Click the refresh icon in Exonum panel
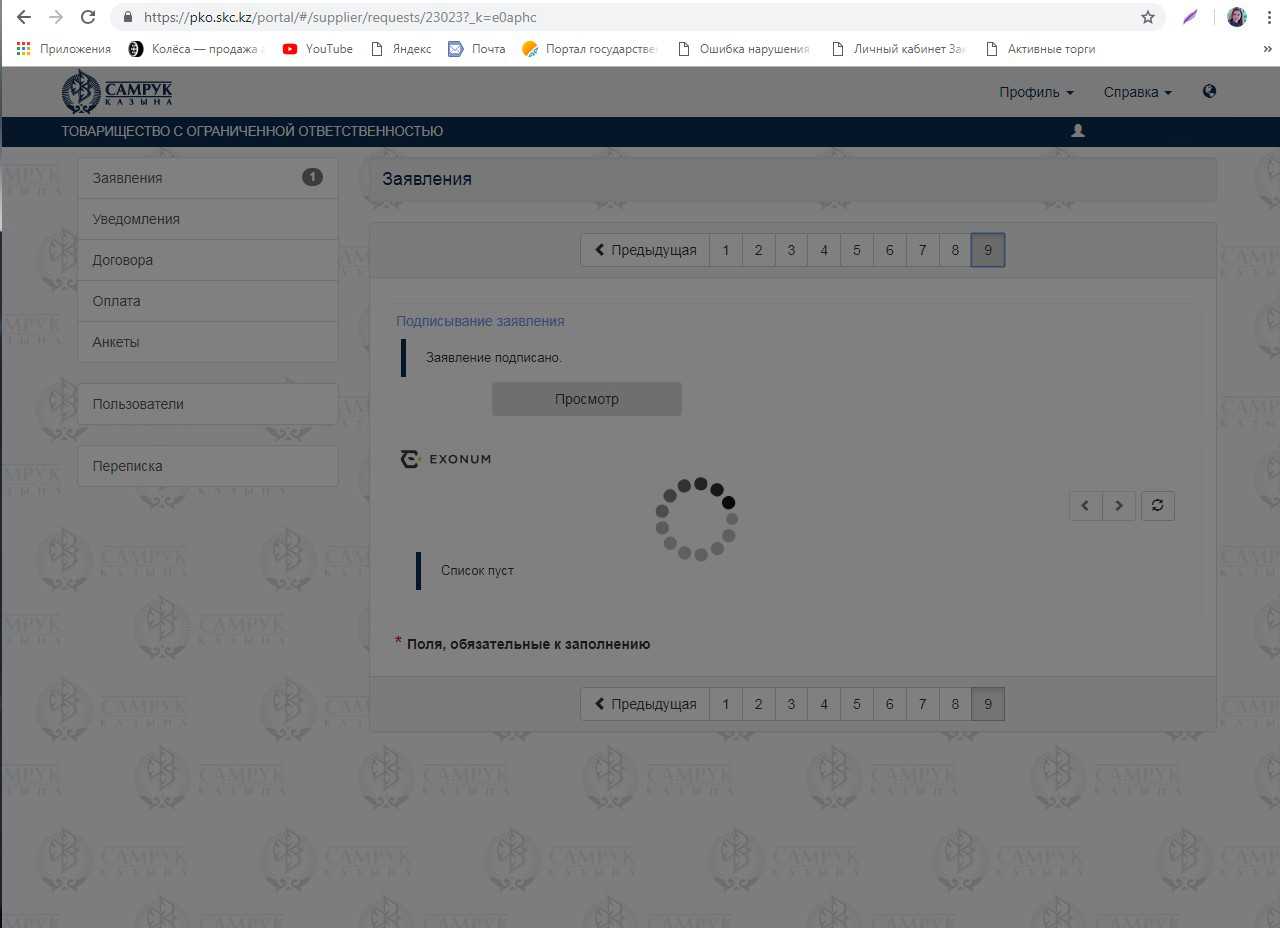The height and width of the screenshot is (928, 1280). click(1157, 506)
